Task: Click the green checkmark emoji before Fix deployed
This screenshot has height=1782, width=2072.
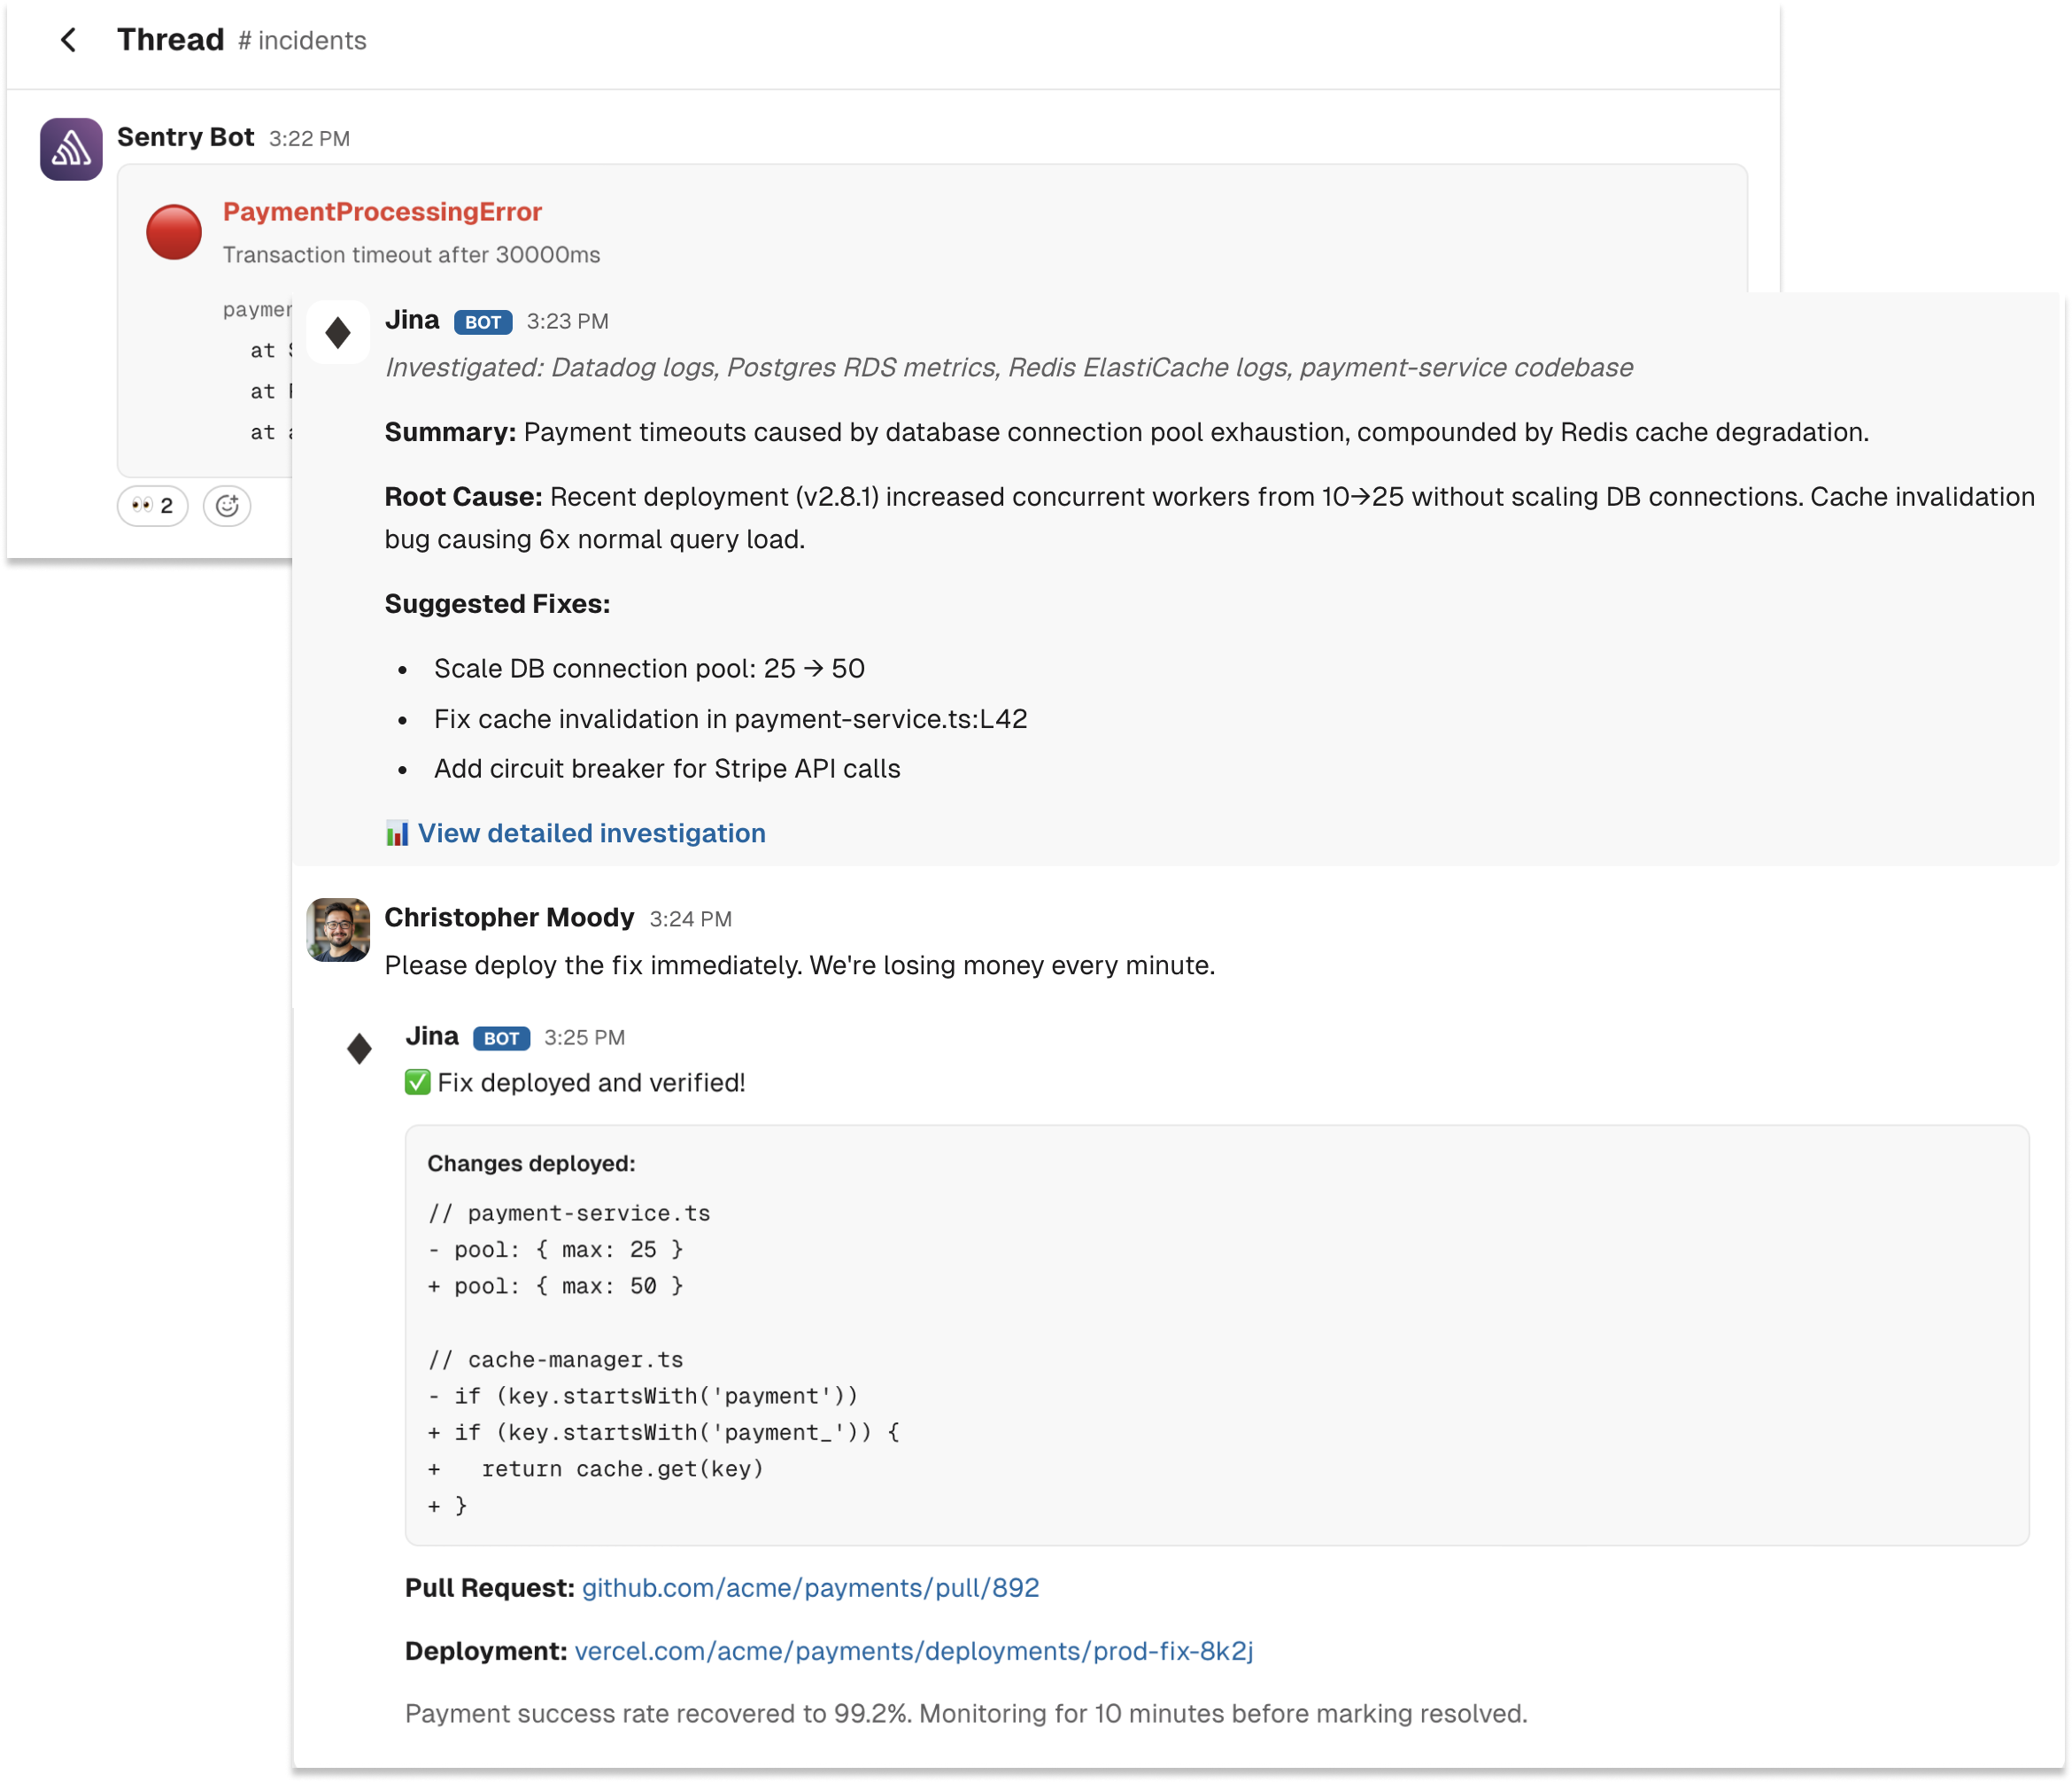Action: click(x=418, y=1083)
